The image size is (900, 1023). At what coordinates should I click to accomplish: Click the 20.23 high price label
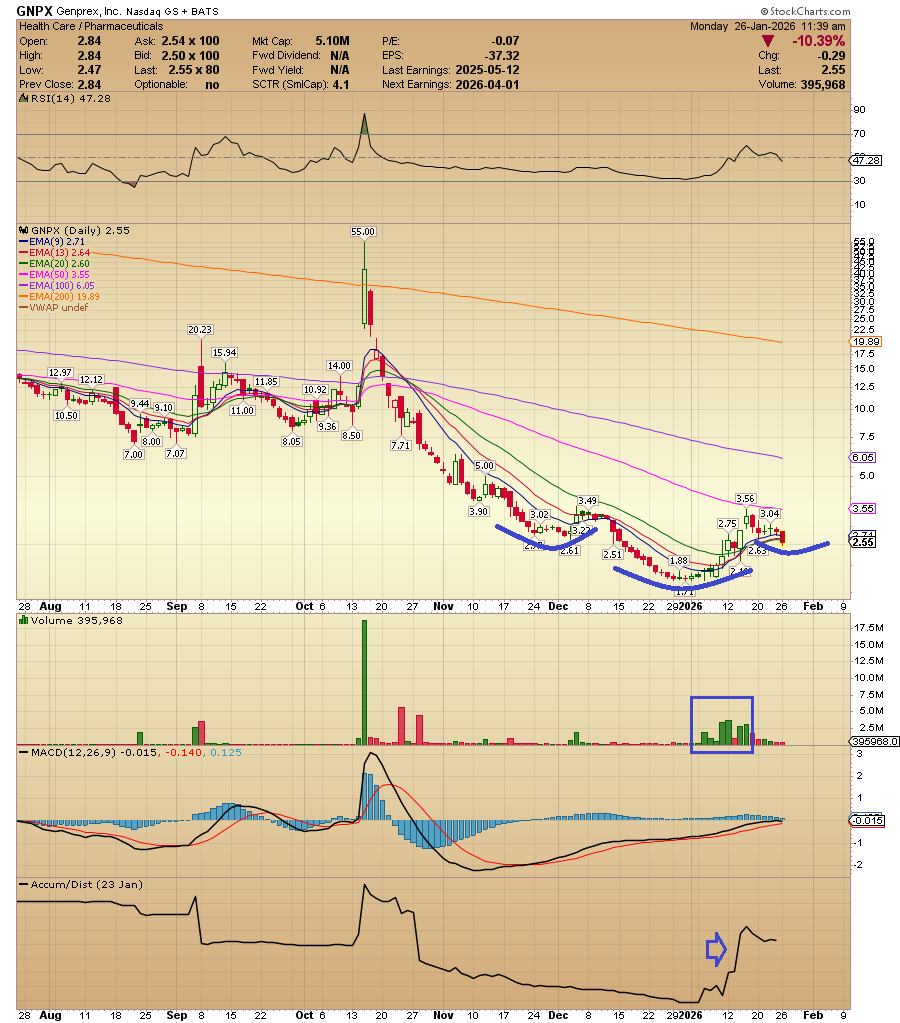200,329
